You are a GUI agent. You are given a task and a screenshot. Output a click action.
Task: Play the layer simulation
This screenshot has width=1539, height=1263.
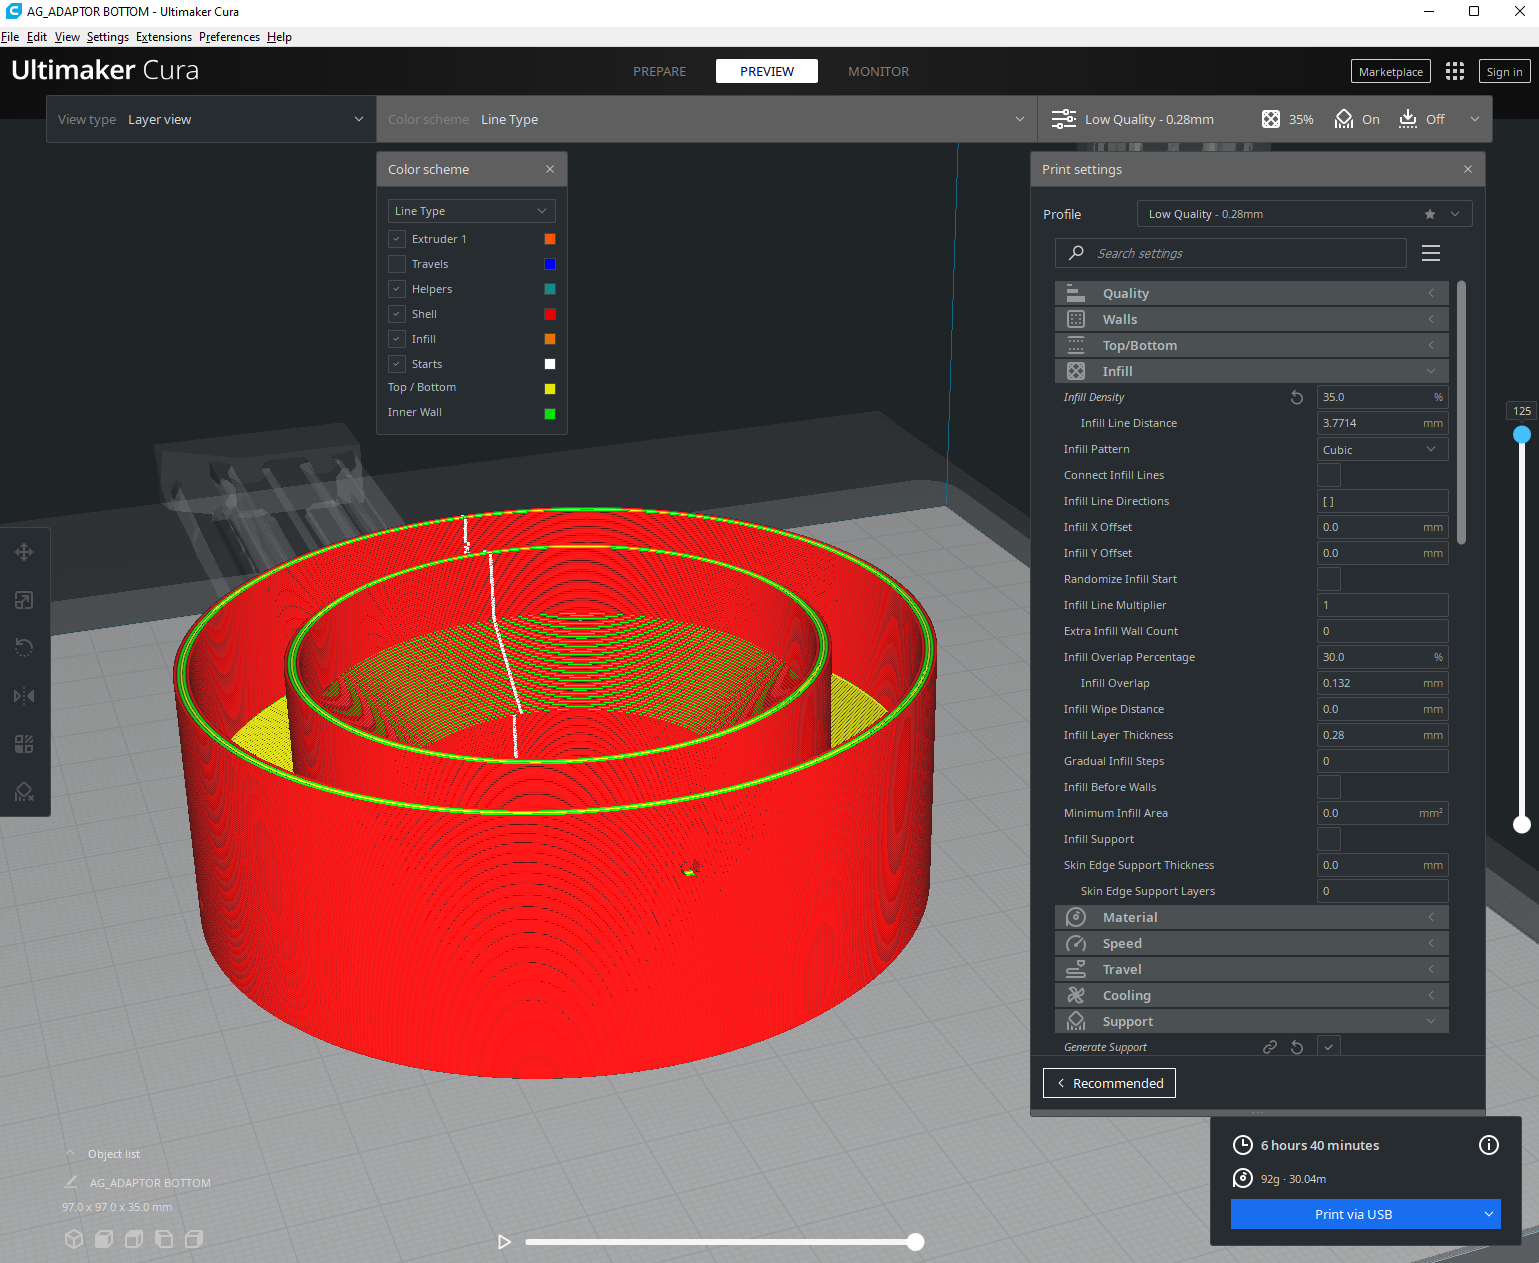tap(504, 1242)
